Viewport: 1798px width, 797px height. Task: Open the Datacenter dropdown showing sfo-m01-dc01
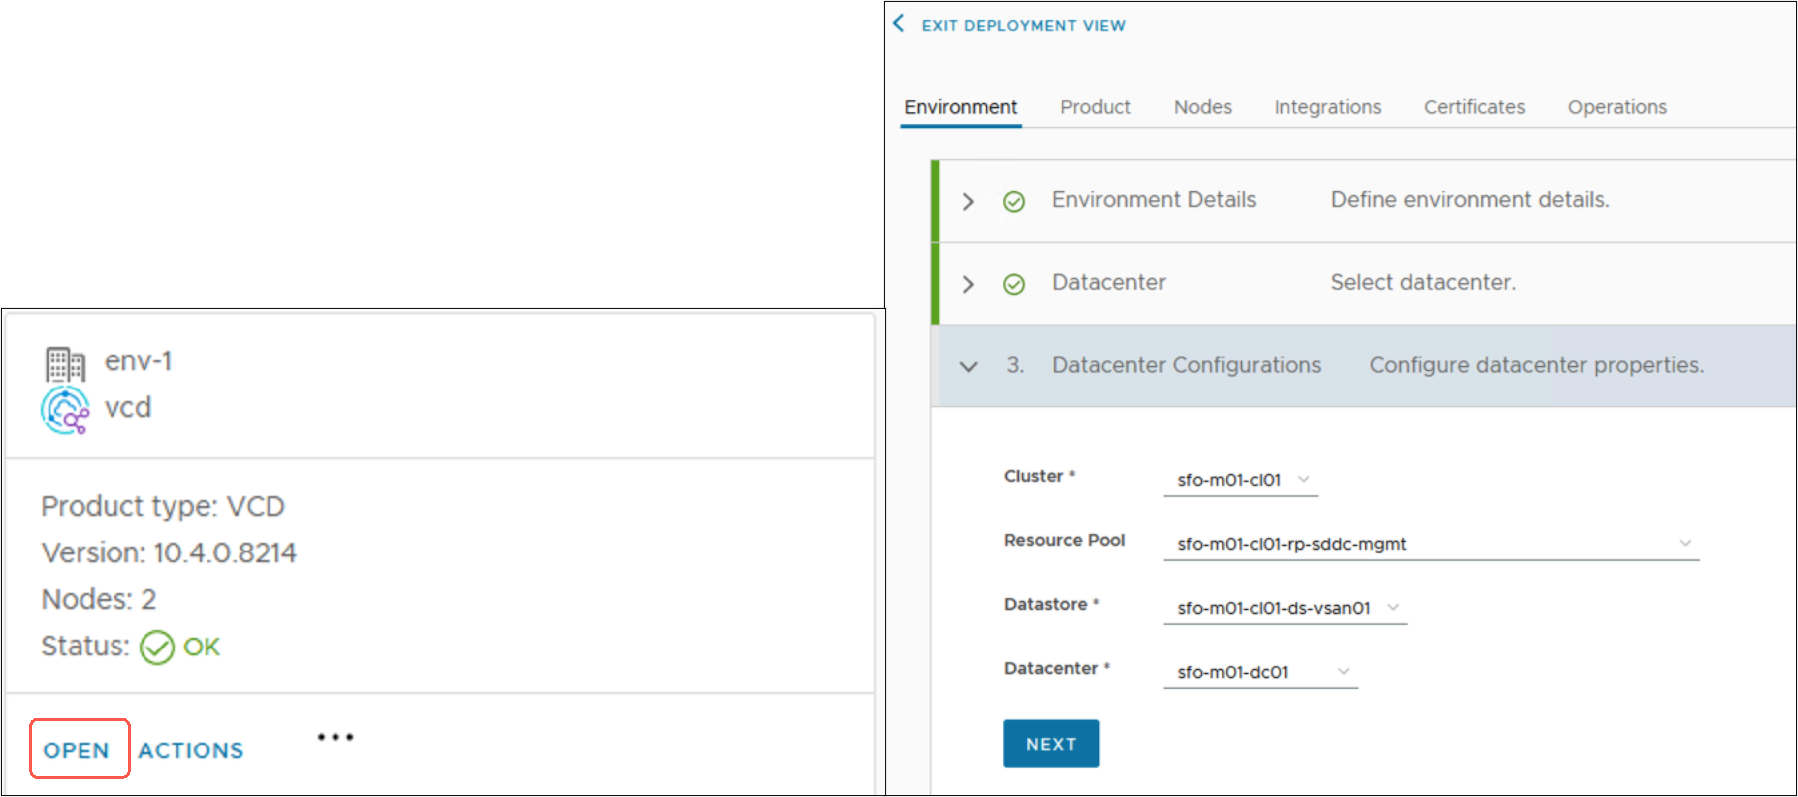pyautogui.click(x=1260, y=672)
